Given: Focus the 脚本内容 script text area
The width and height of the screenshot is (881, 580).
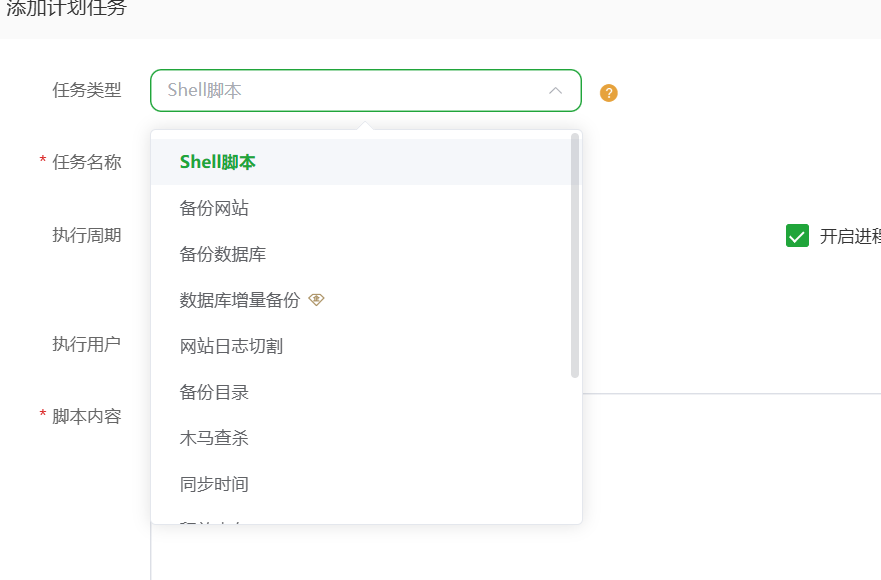Looking at the screenshot, I should (730, 480).
